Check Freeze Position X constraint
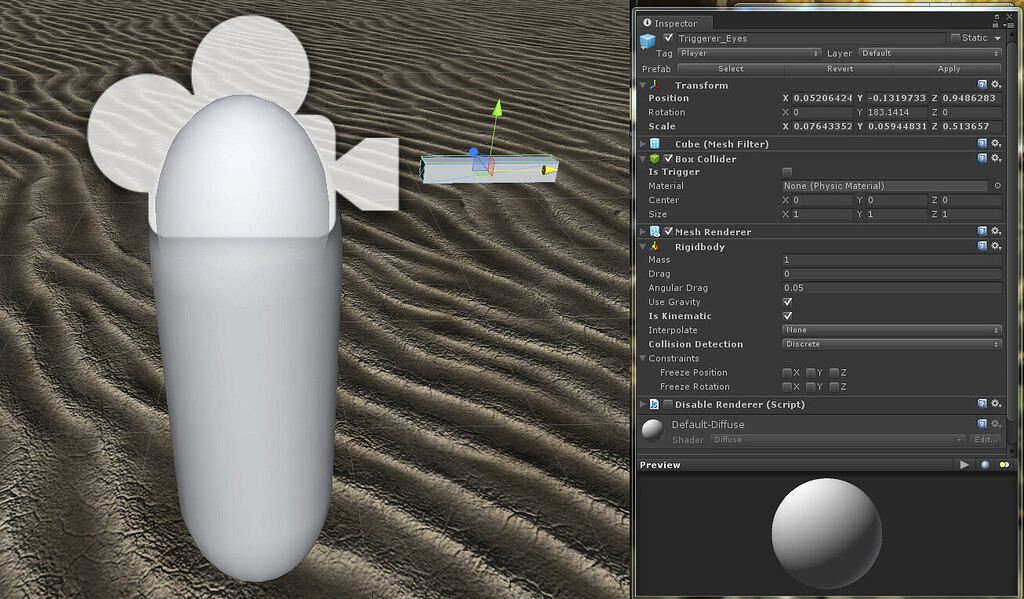Viewport: 1024px width, 599px height. (x=787, y=372)
